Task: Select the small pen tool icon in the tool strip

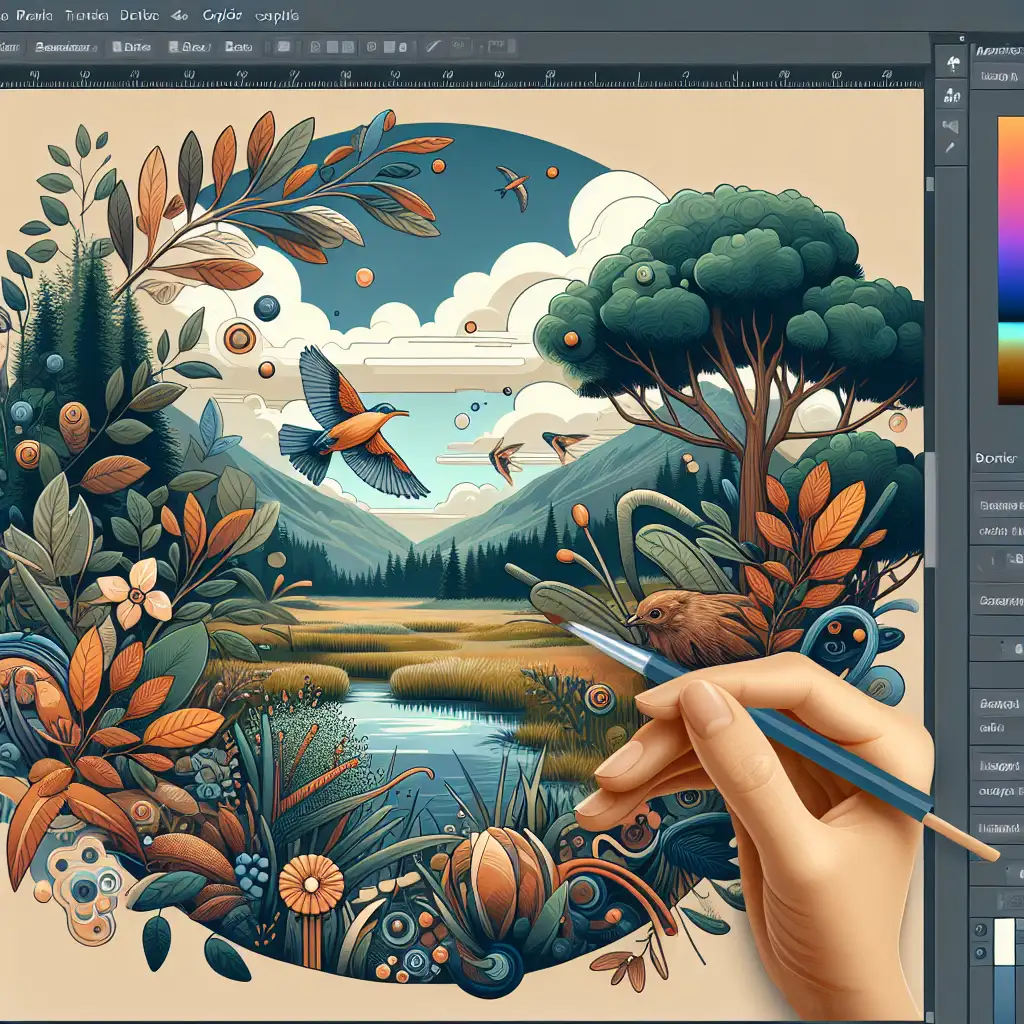Action: coord(950,149)
